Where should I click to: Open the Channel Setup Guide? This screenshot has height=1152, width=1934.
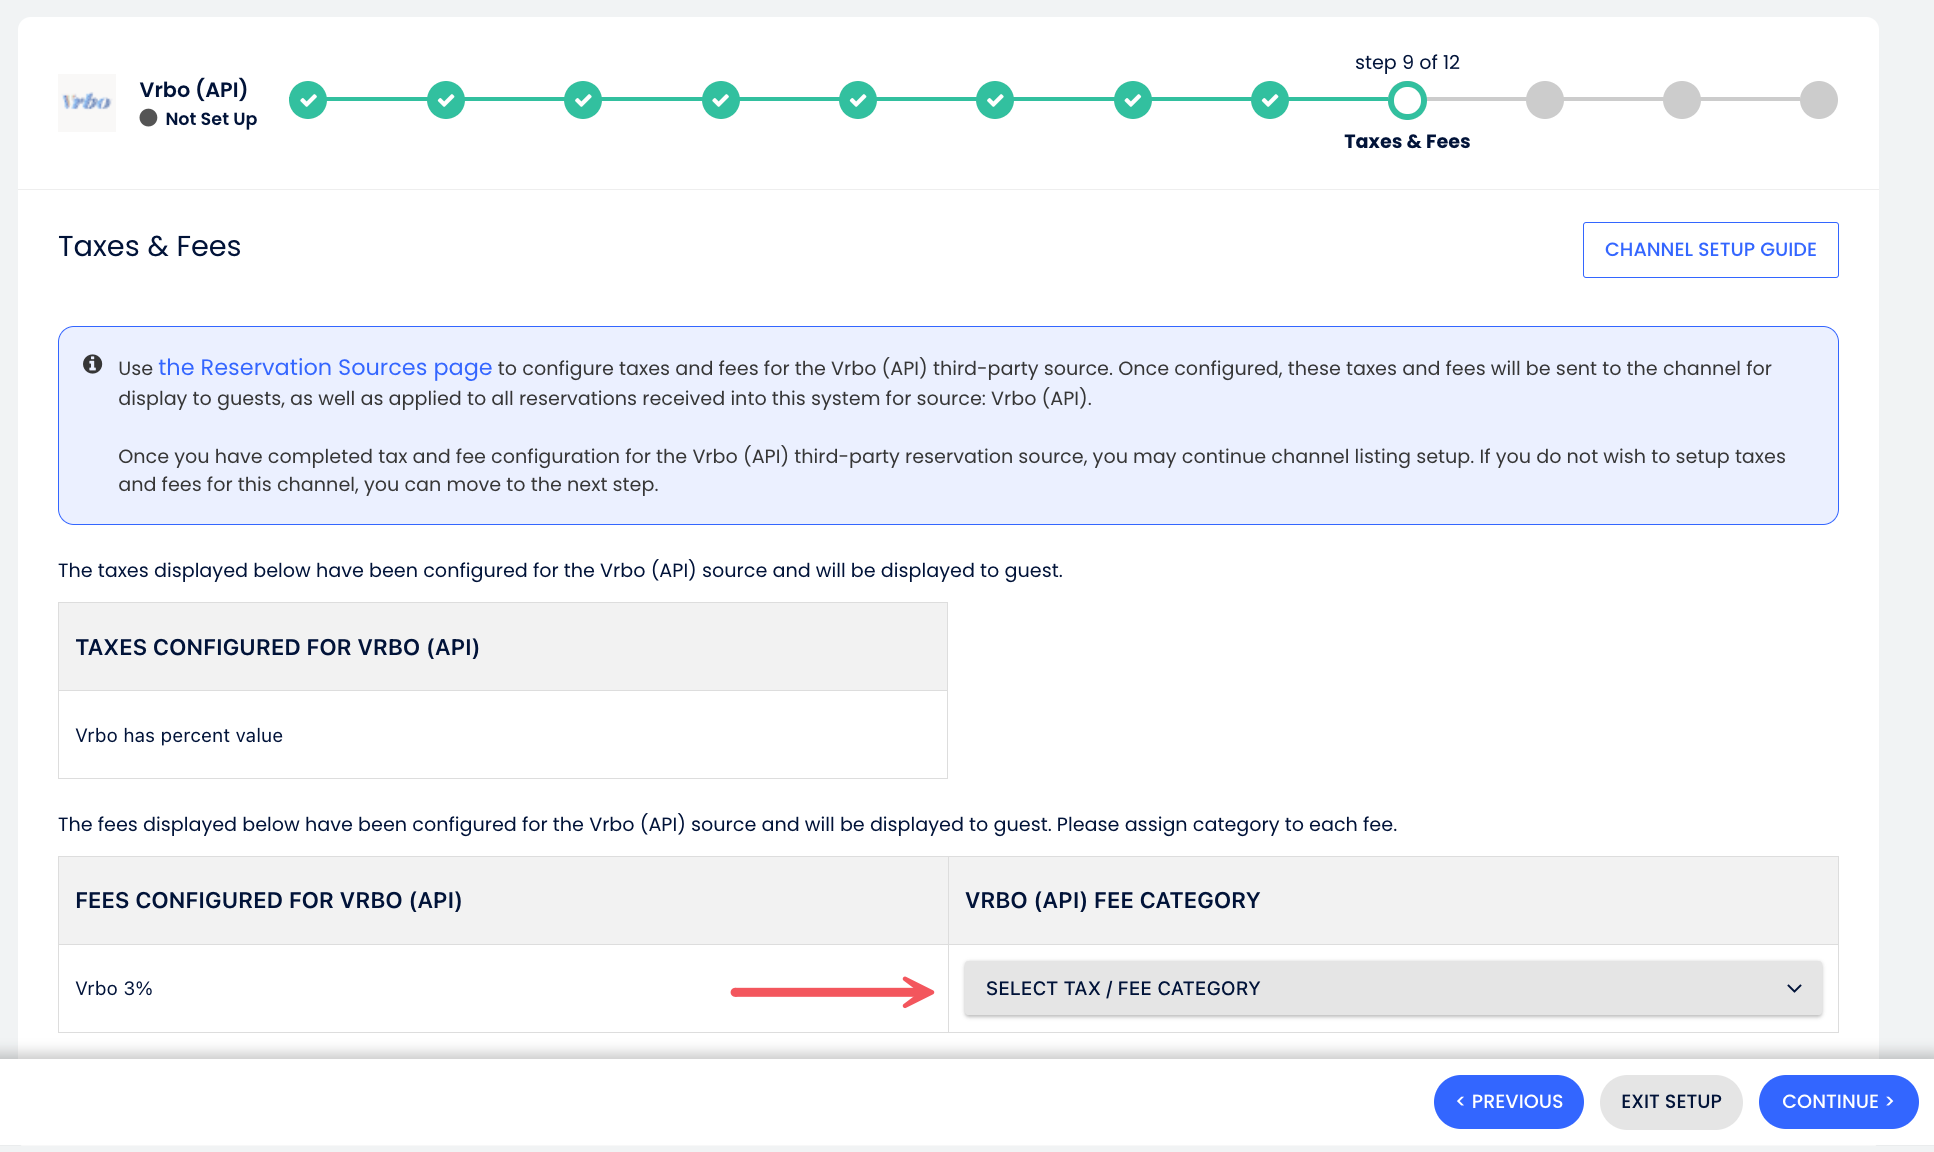(x=1710, y=250)
